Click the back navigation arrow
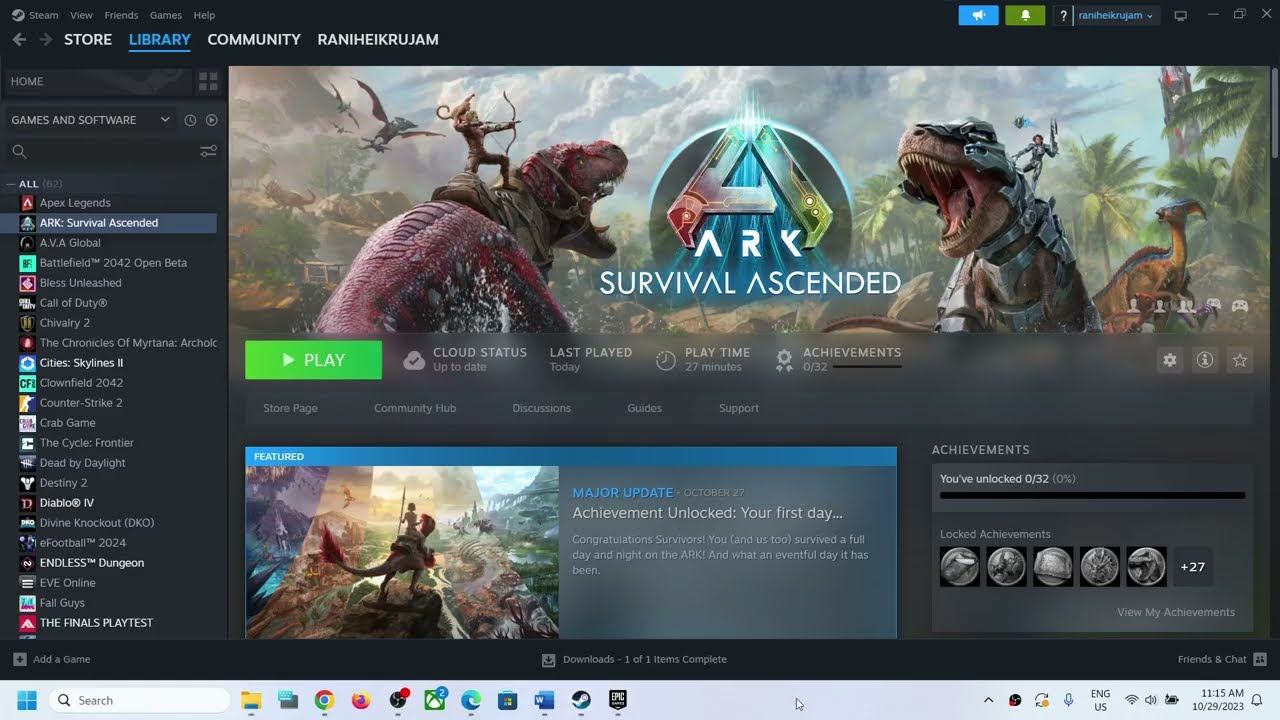 pyautogui.click(x=19, y=39)
